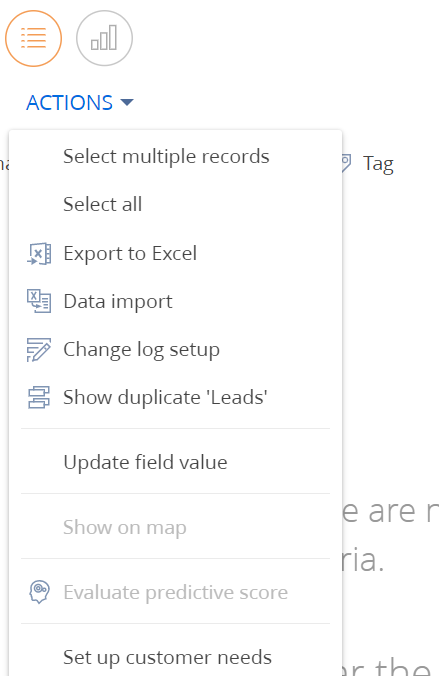Click the caret arrow beside ACTIONS
Image resolution: width=439 pixels, height=676 pixels.
[127, 102]
